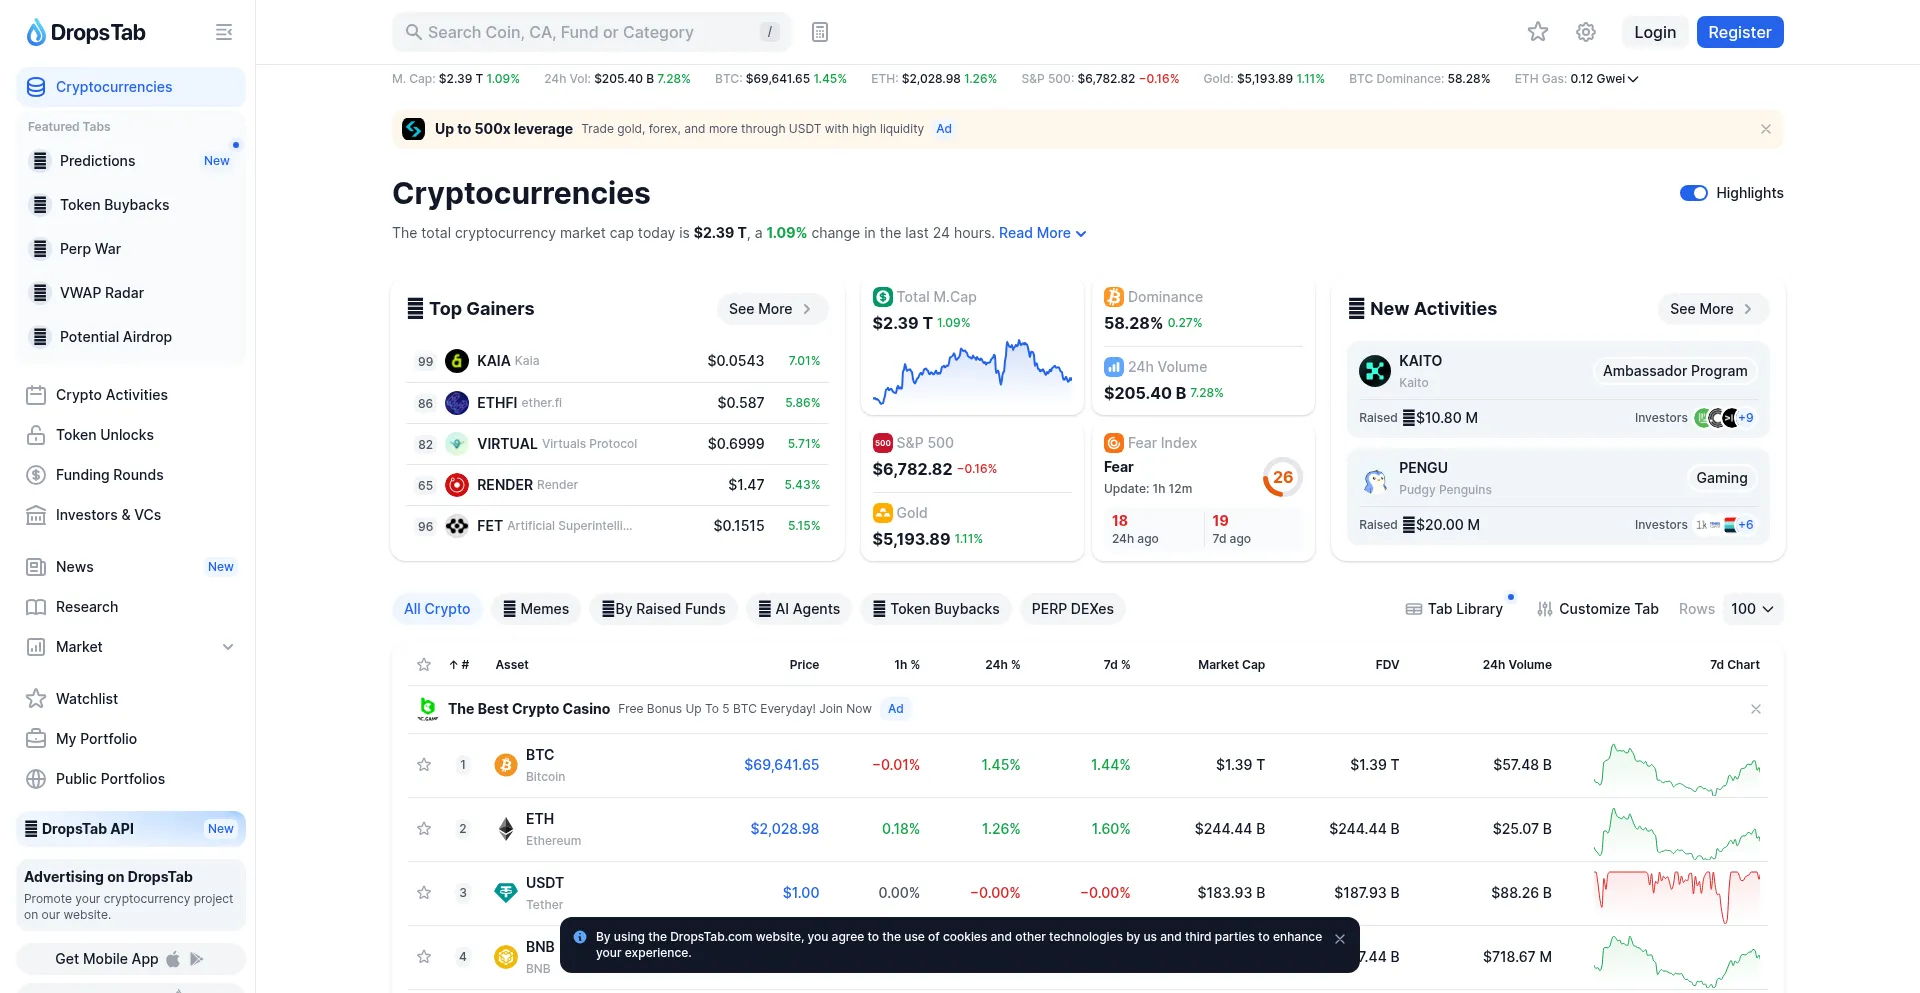Expand the Market sidebar section
Viewport: 1920px width, 993px height.
pyautogui.click(x=228, y=647)
